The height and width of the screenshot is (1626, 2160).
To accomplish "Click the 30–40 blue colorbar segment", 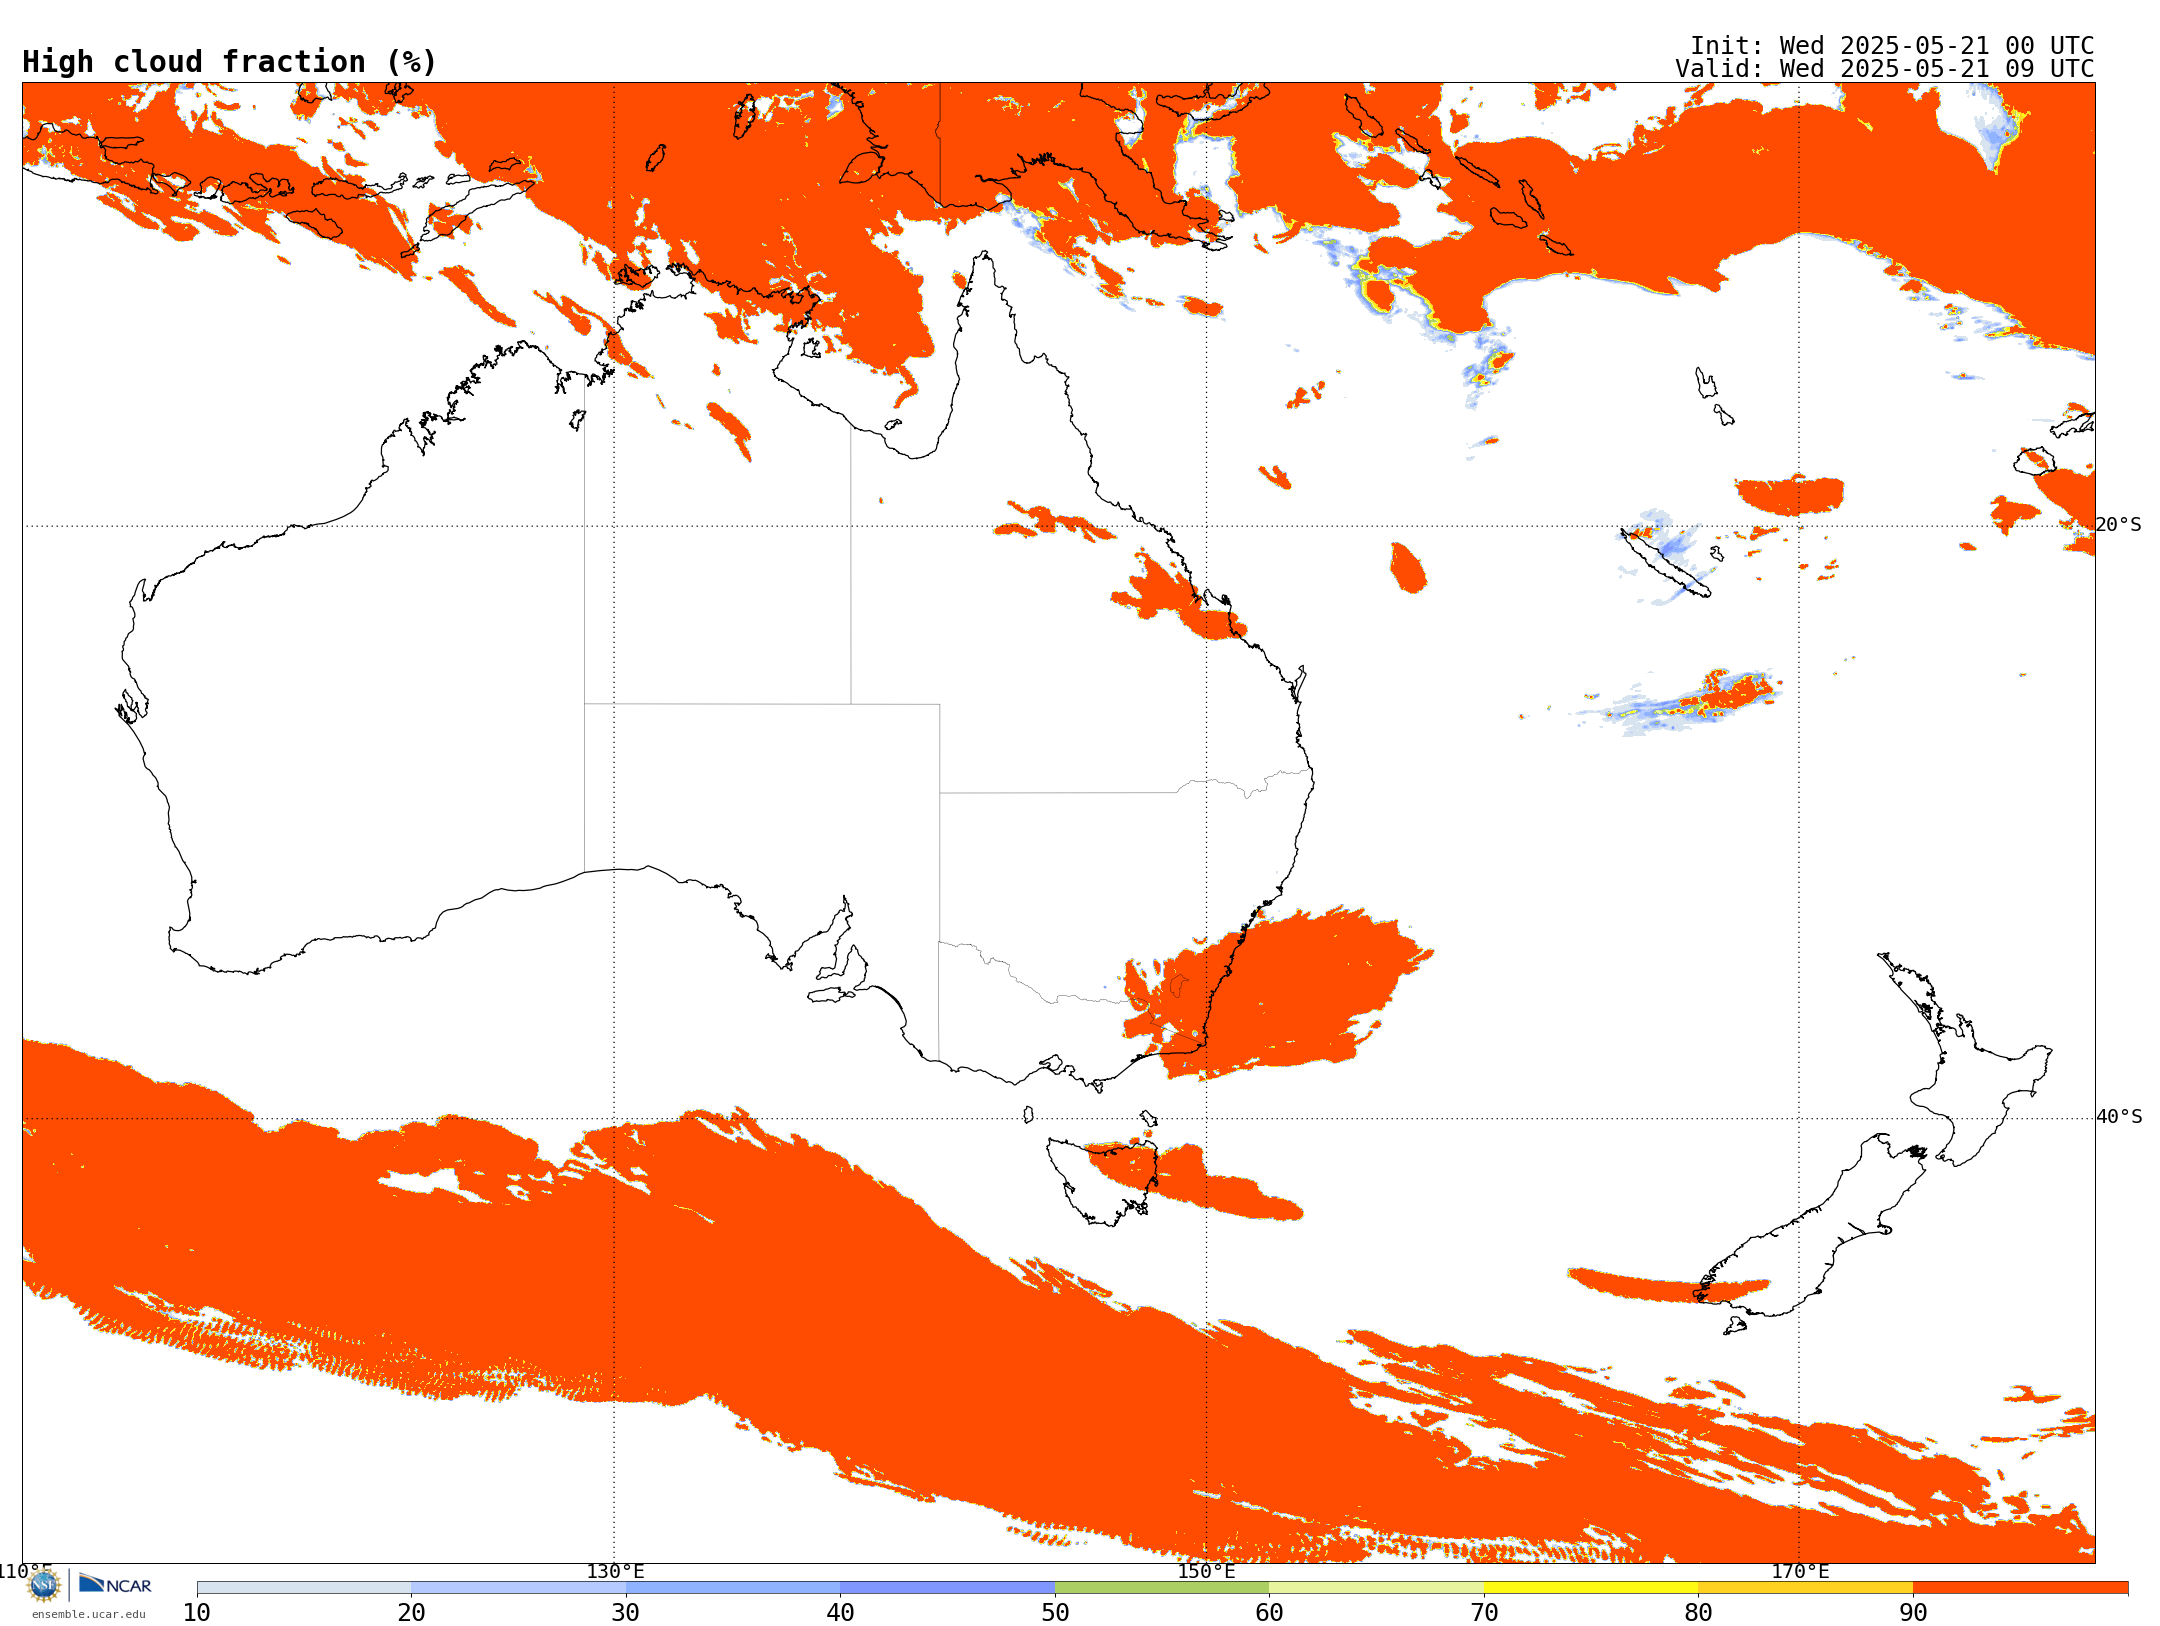I will click(733, 1588).
